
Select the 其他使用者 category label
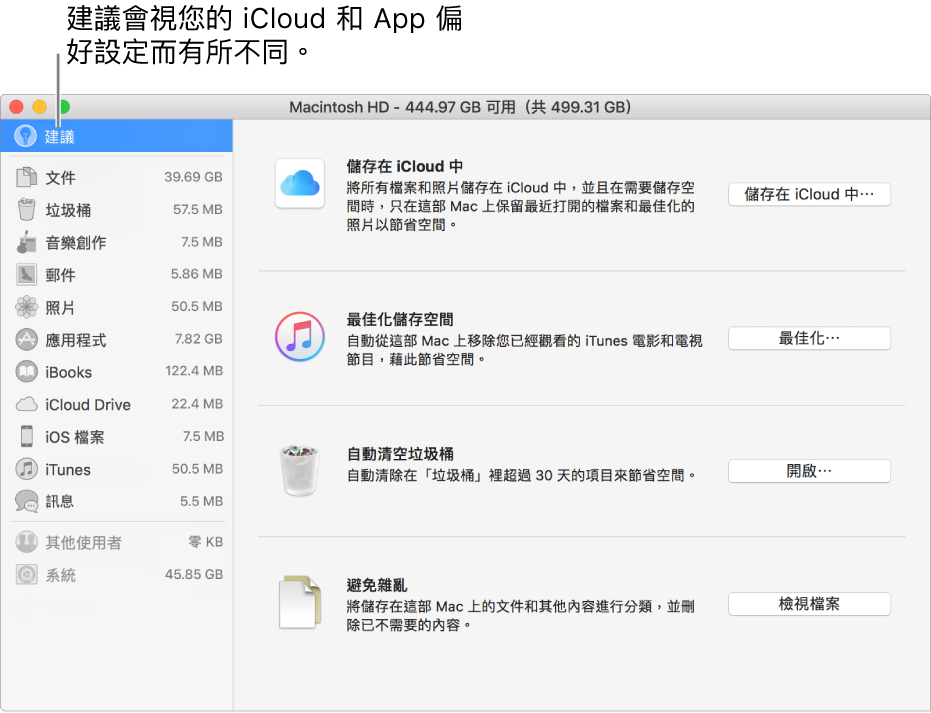(x=84, y=543)
